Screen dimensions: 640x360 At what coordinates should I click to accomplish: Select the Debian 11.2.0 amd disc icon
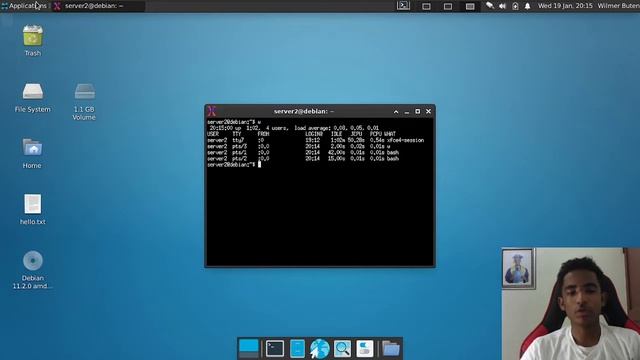pyautogui.click(x=33, y=270)
